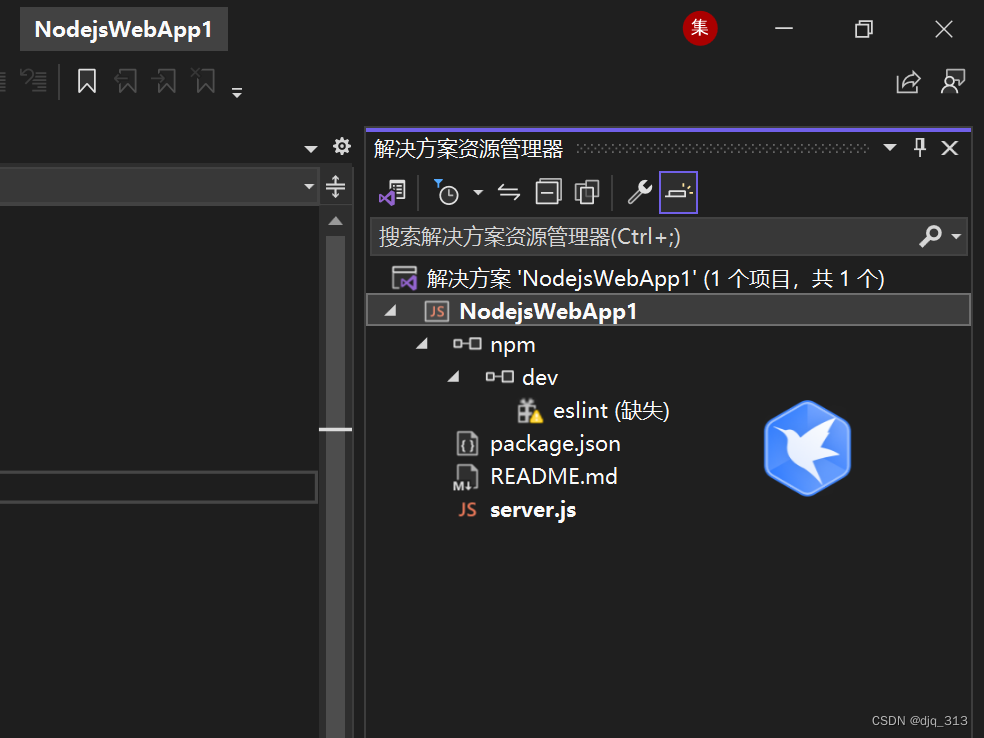Click the JS icon of server.js
984x738 pixels.
pos(468,510)
